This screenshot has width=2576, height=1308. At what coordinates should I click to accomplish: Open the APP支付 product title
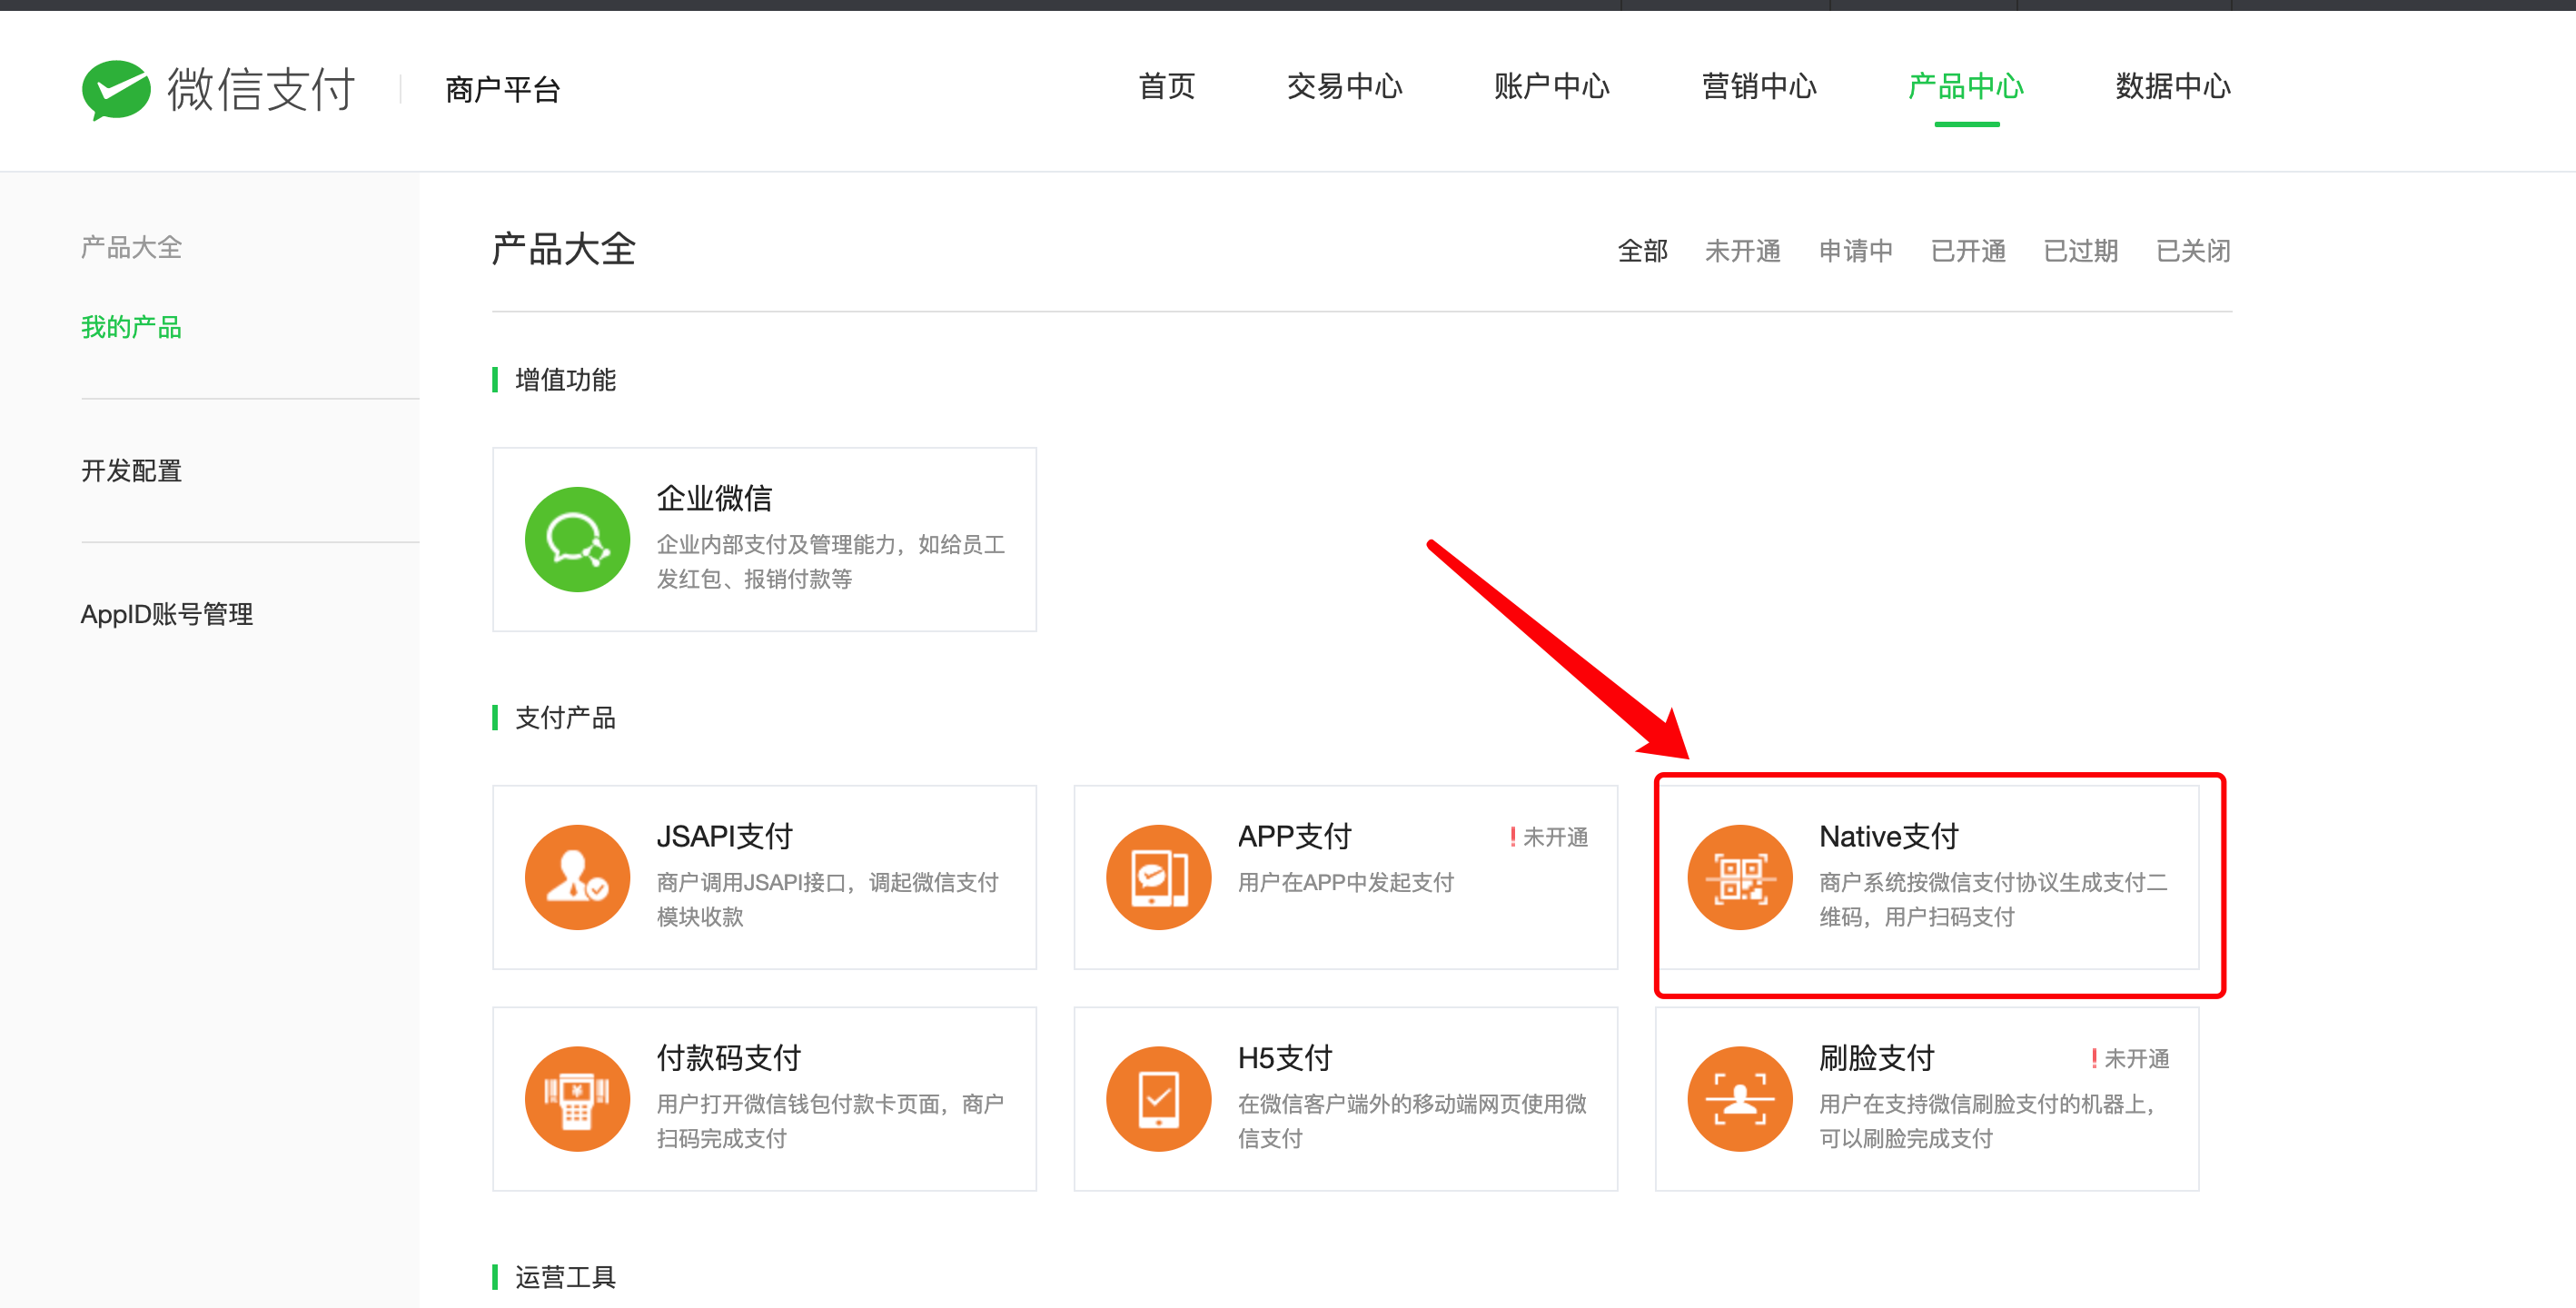point(1295,836)
